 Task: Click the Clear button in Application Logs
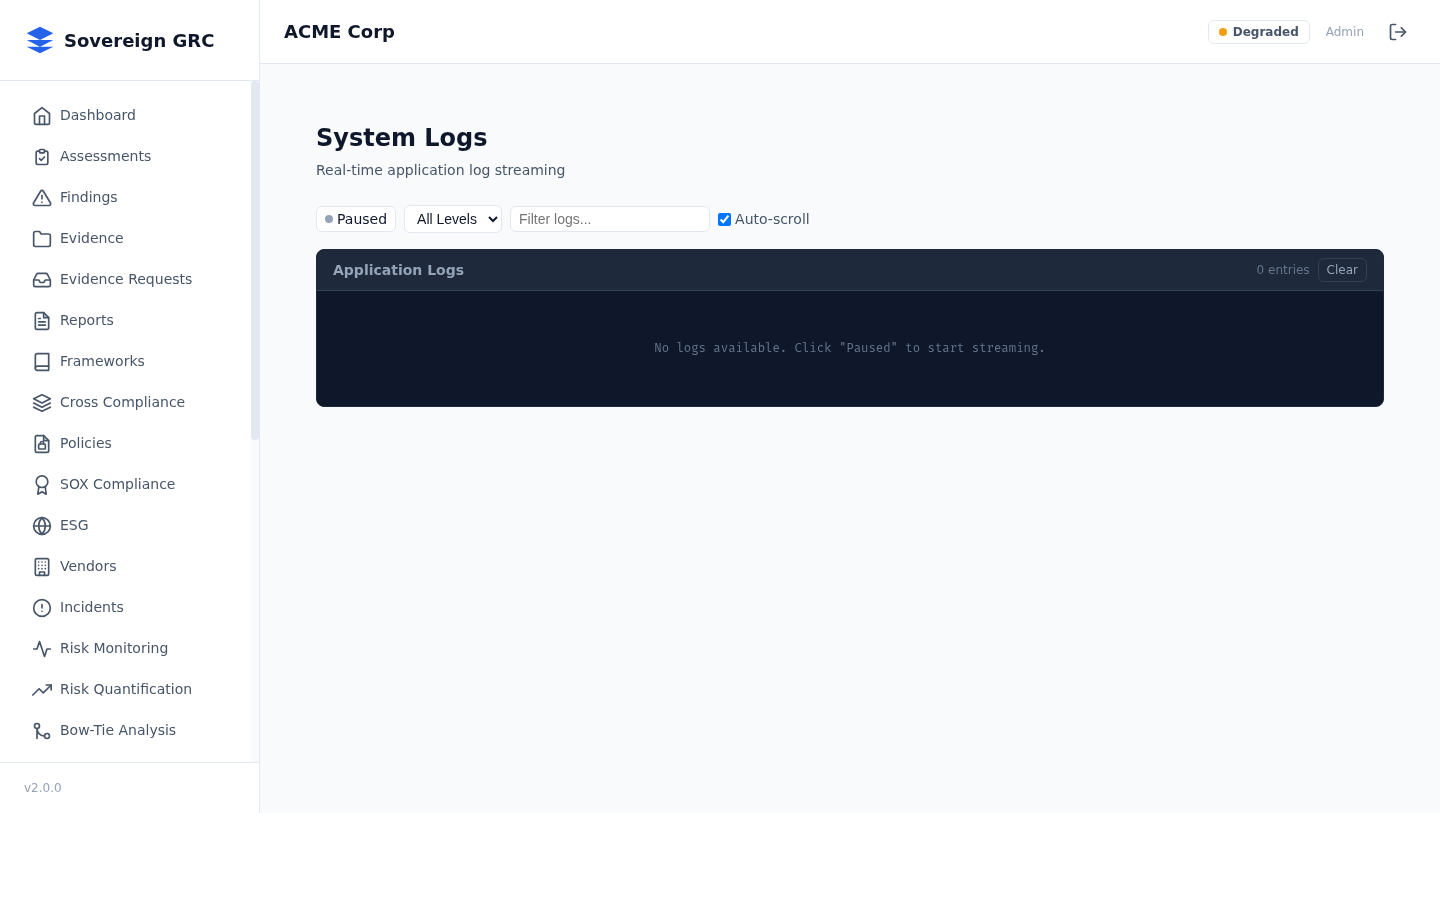(1342, 270)
